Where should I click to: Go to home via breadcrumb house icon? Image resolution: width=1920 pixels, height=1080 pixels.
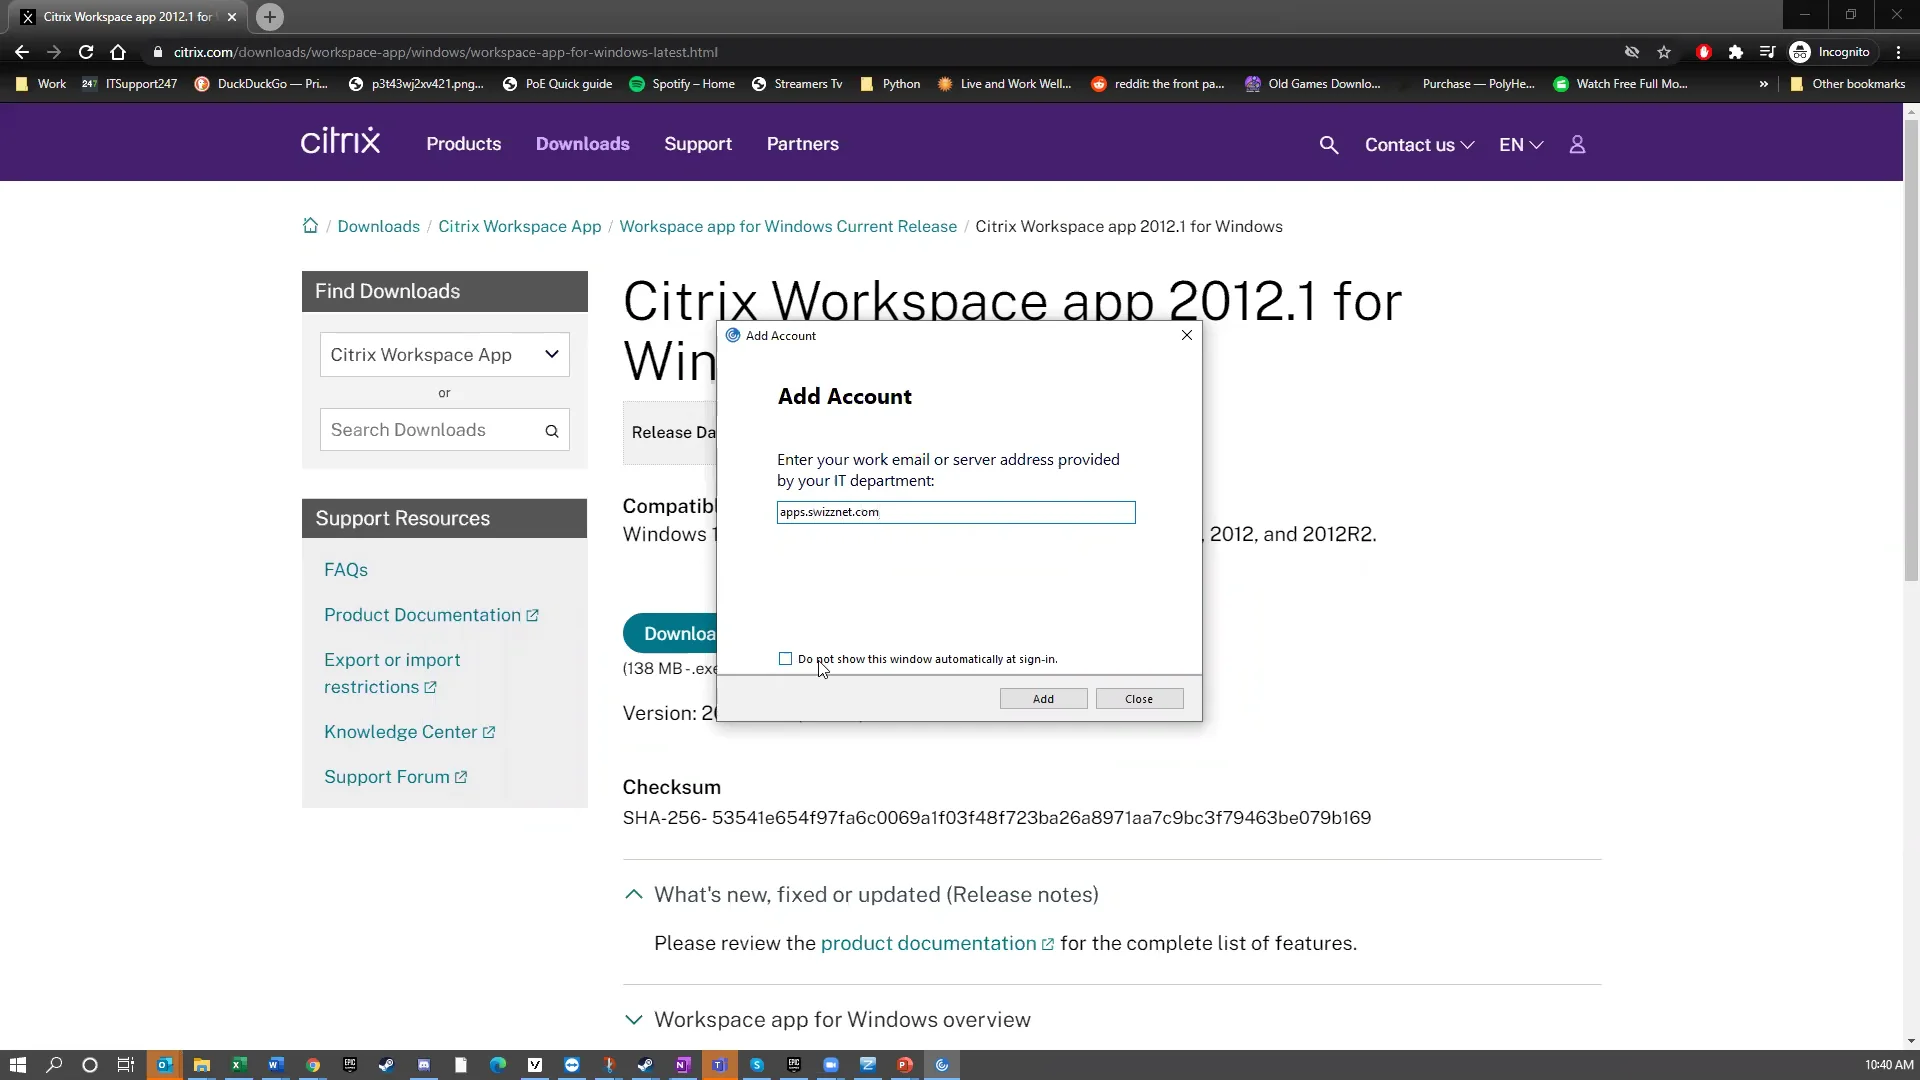[x=310, y=226]
